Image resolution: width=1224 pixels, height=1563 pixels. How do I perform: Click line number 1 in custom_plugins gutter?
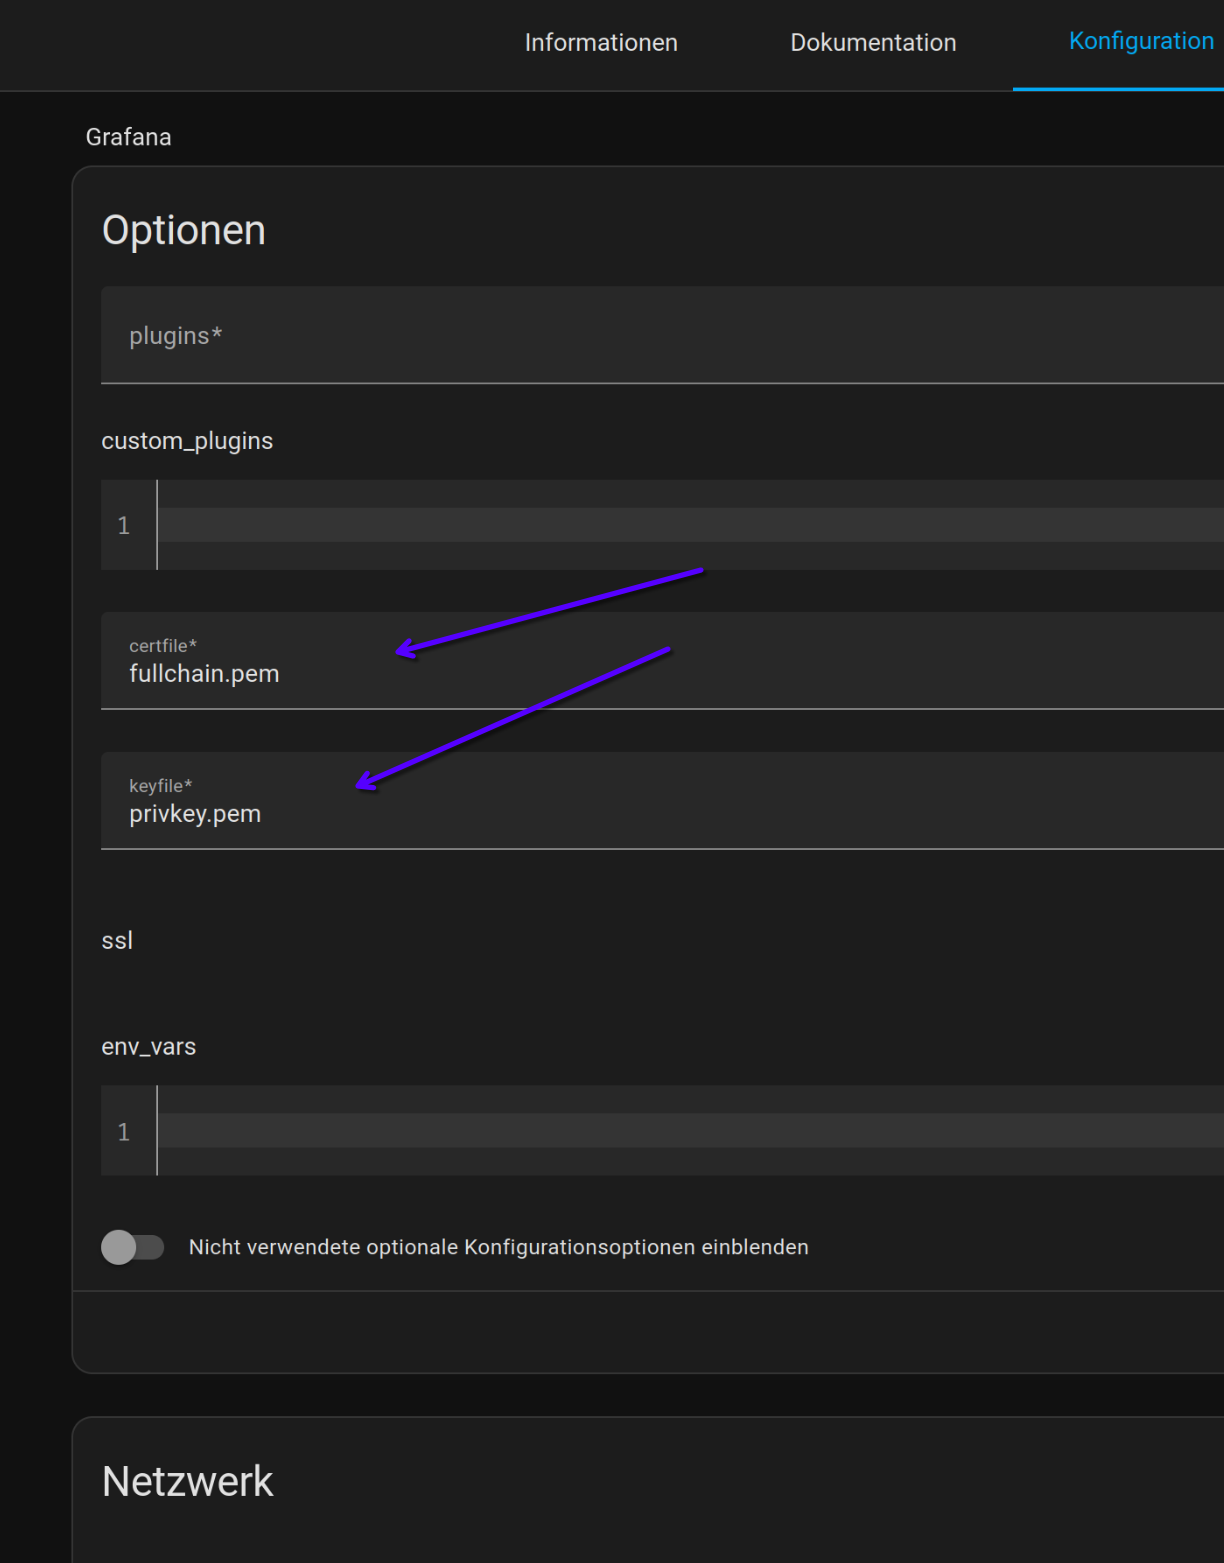[124, 526]
